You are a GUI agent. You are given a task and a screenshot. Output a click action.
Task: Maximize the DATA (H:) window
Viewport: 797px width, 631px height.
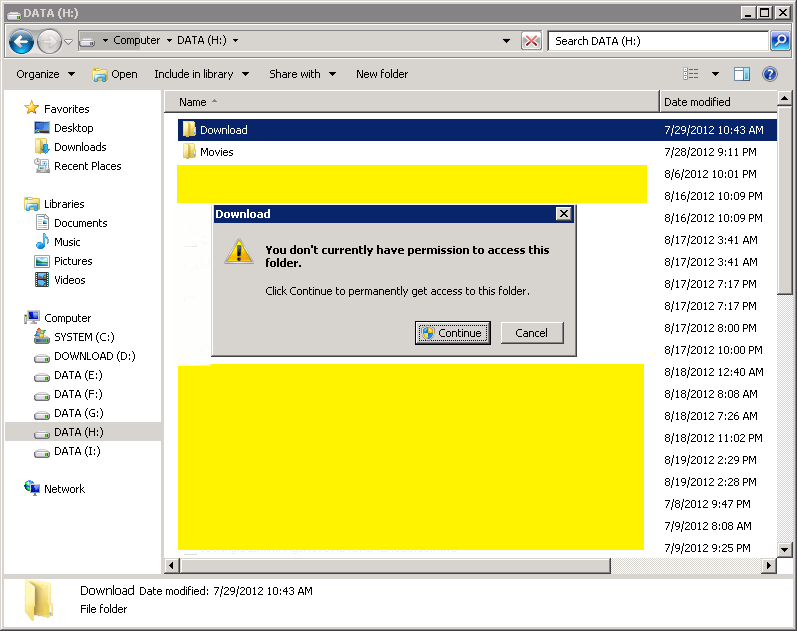tap(764, 13)
